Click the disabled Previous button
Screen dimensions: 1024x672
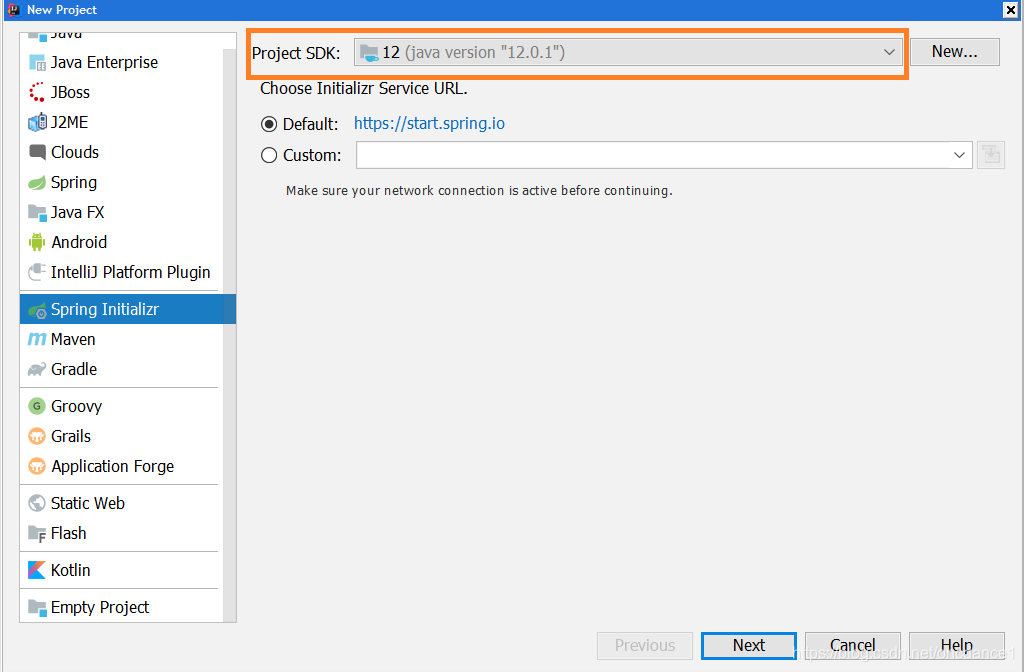tap(645, 645)
